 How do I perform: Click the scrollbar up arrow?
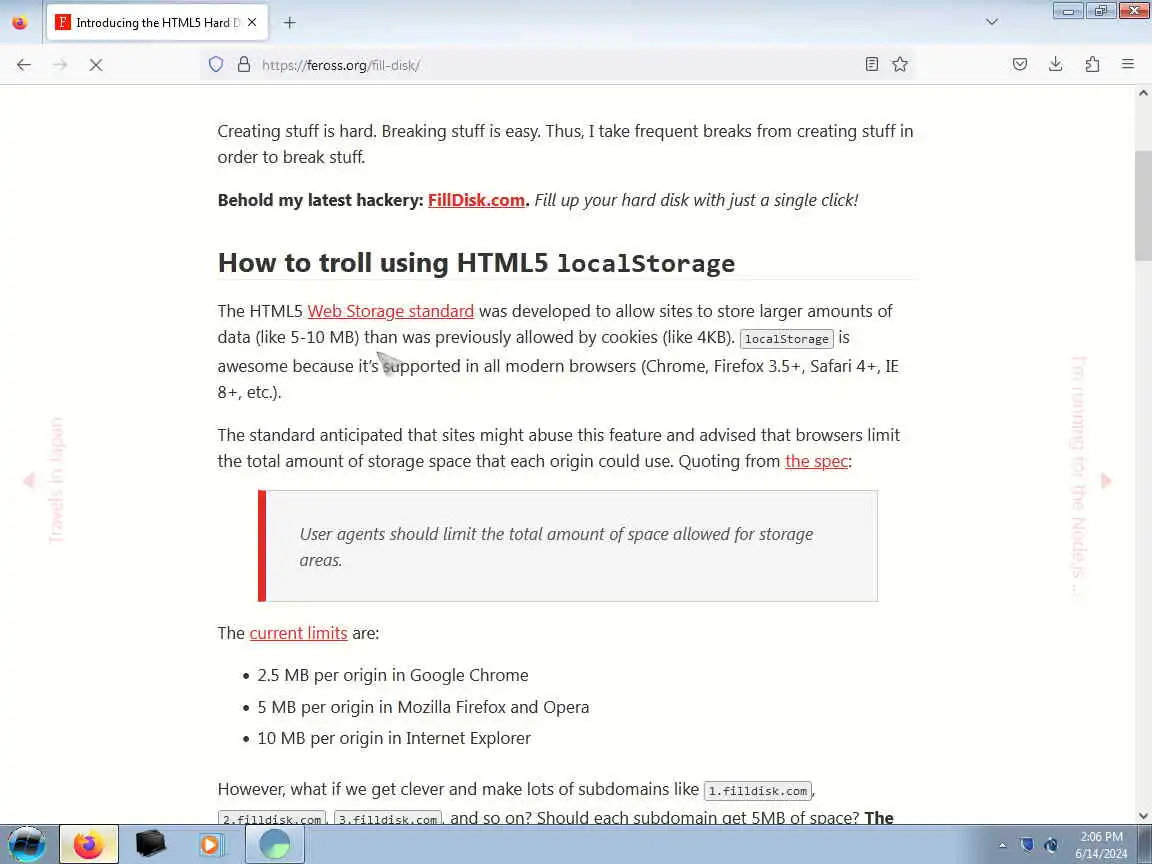tap(1143, 93)
